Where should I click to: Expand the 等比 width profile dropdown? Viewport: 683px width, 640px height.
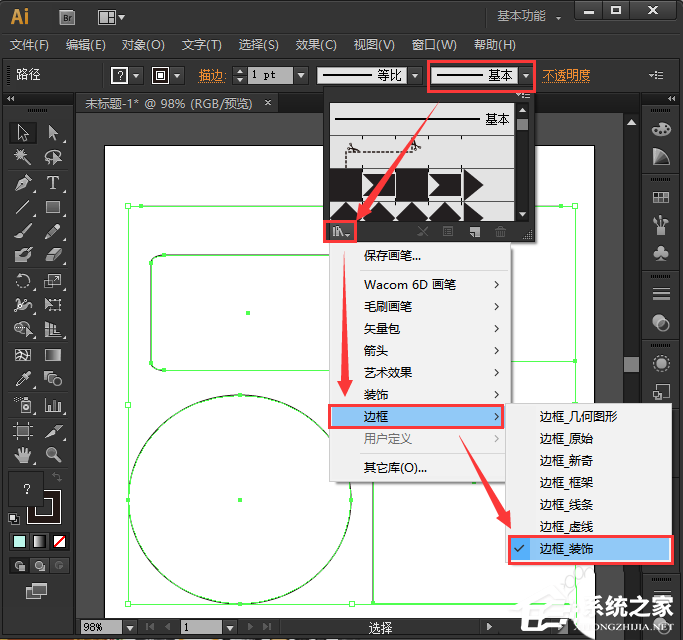point(413,76)
